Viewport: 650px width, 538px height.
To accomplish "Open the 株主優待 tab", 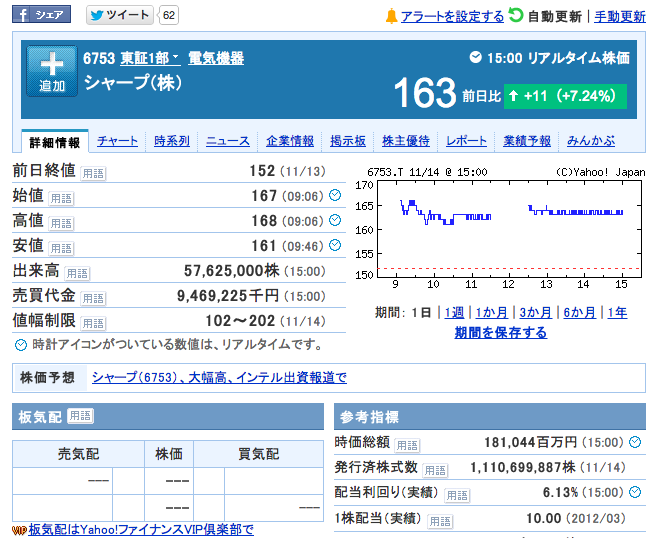I will pyautogui.click(x=405, y=141).
